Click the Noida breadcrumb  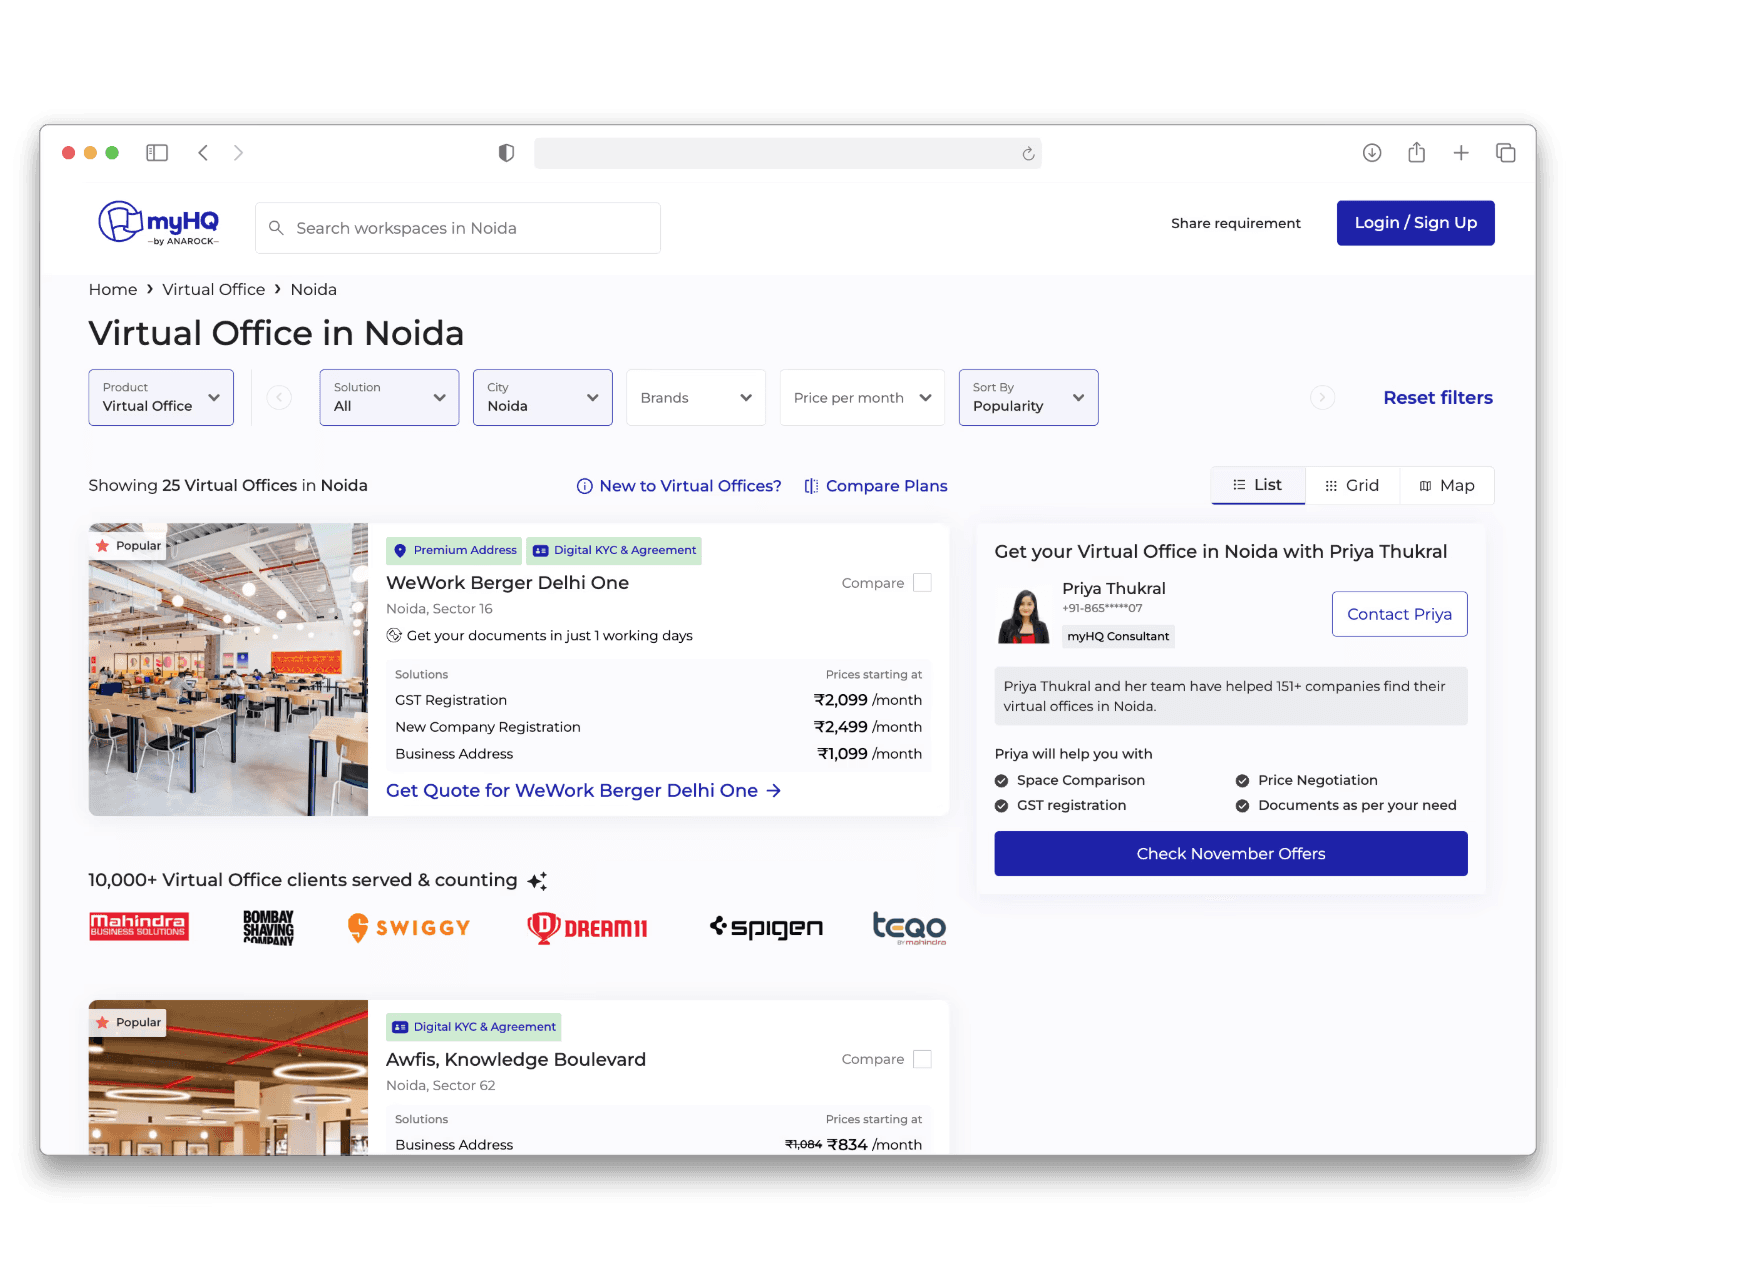pyautogui.click(x=314, y=290)
